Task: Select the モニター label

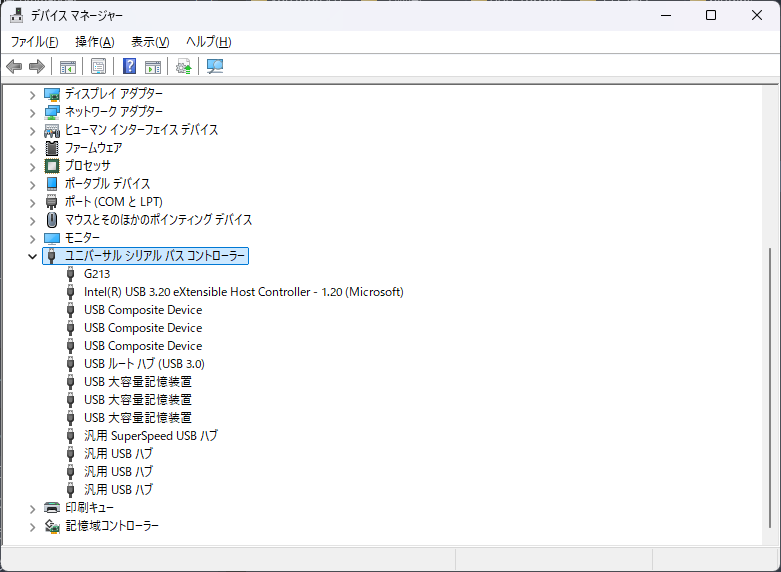Action: [x=82, y=238]
